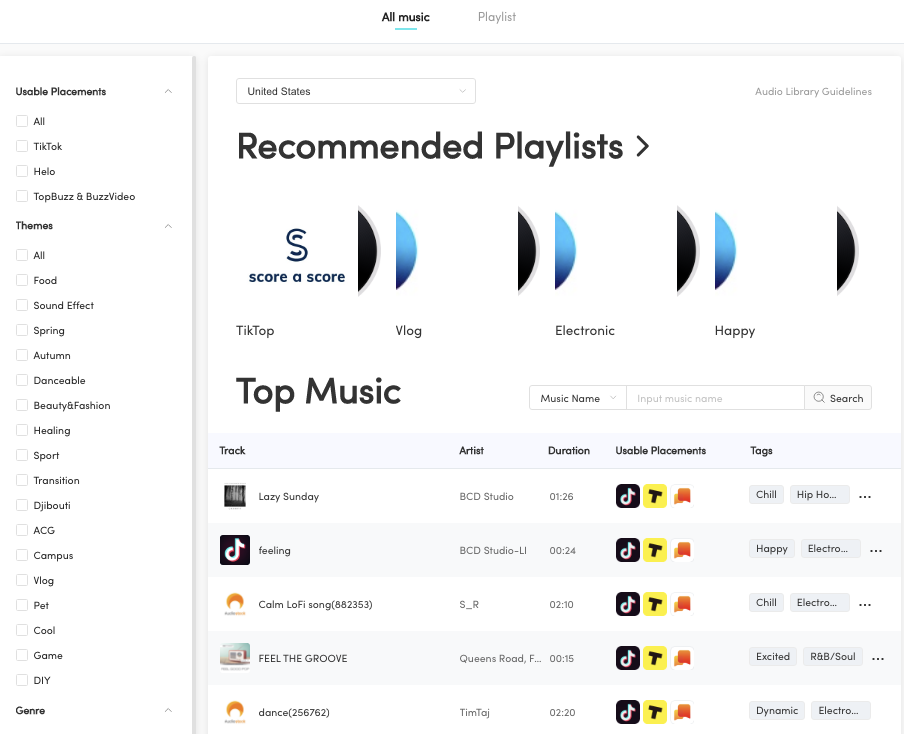This screenshot has height=734, width=904.
Task: Click the Duration column header
Action: [x=568, y=450]
